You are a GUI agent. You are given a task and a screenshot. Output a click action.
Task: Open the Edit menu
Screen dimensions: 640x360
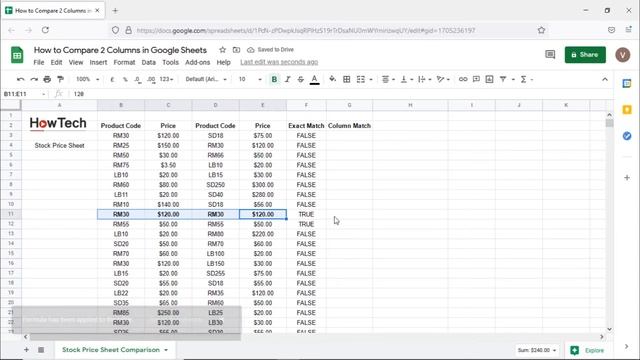pyautogui.click(x=56, y=62)
